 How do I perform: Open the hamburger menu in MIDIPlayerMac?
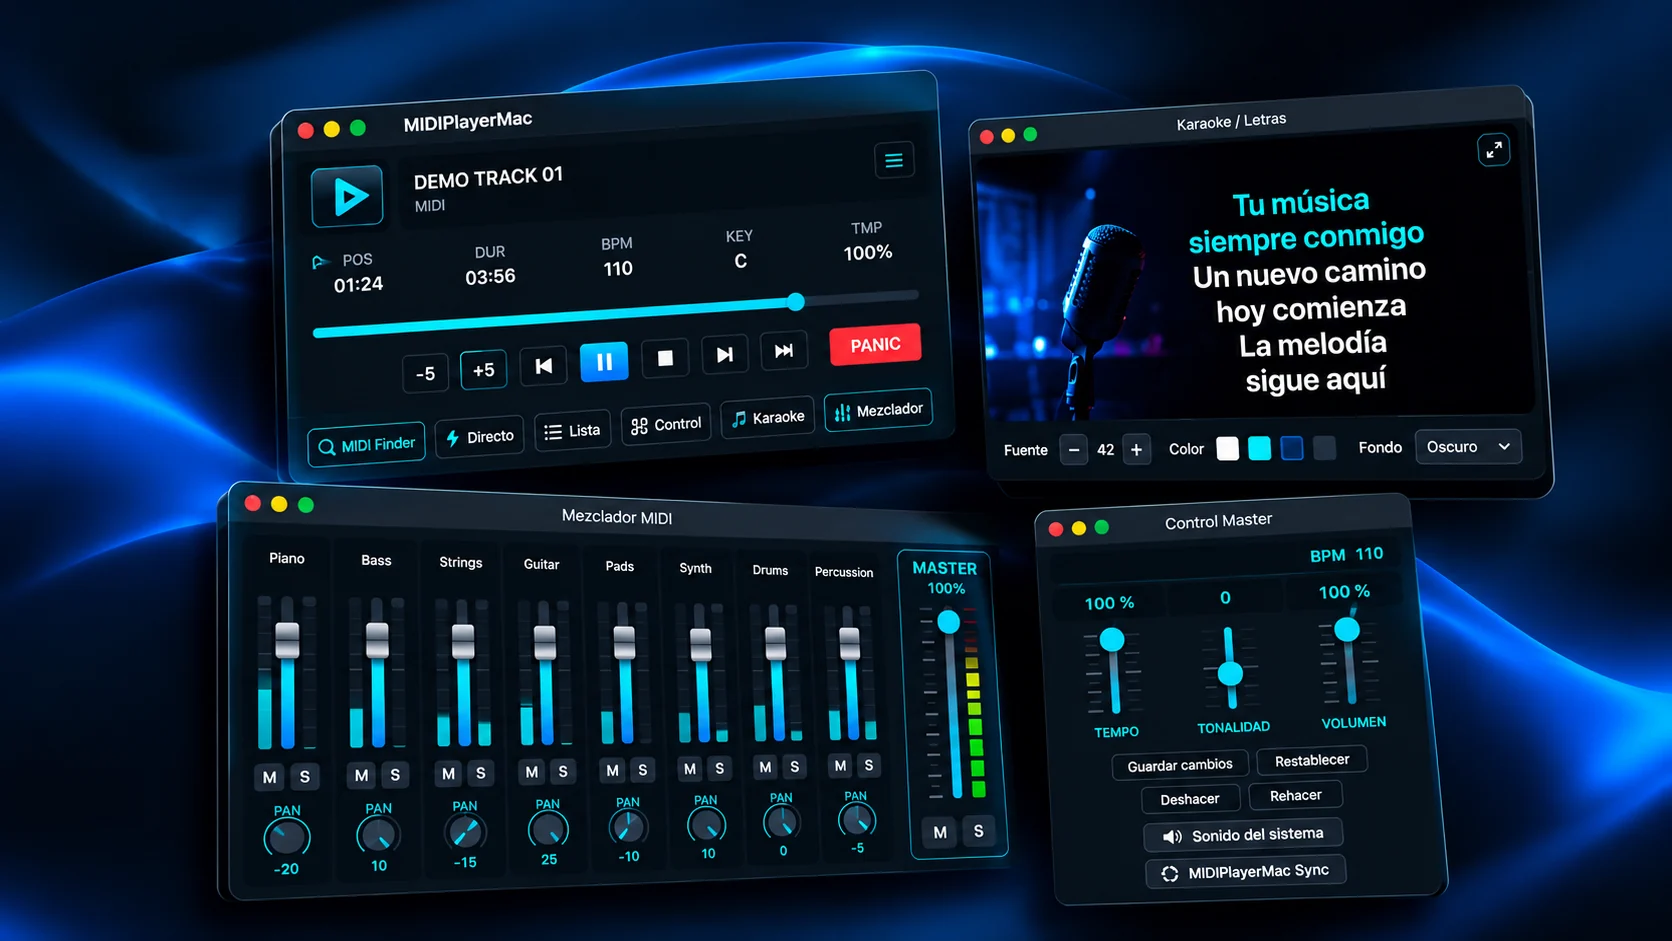tap(894, 160)
